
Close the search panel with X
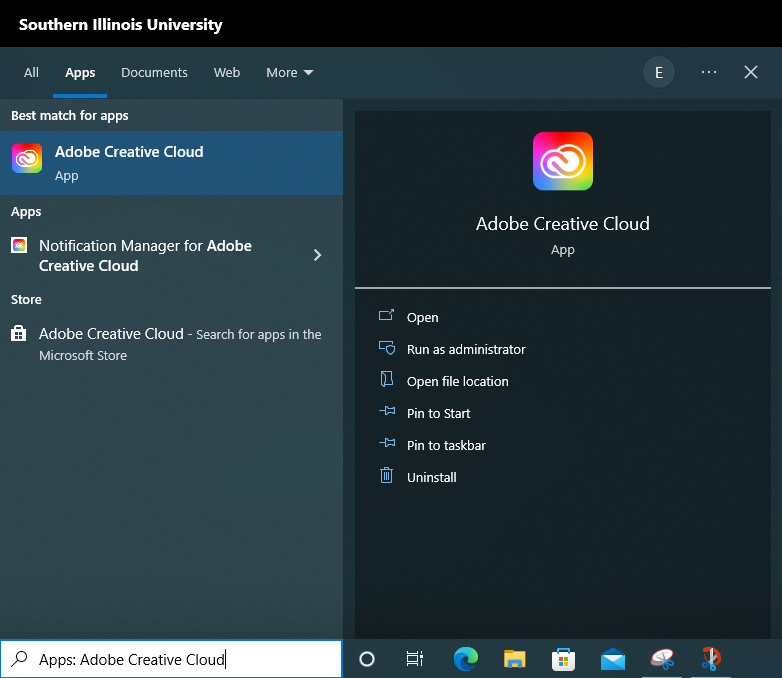751,72
